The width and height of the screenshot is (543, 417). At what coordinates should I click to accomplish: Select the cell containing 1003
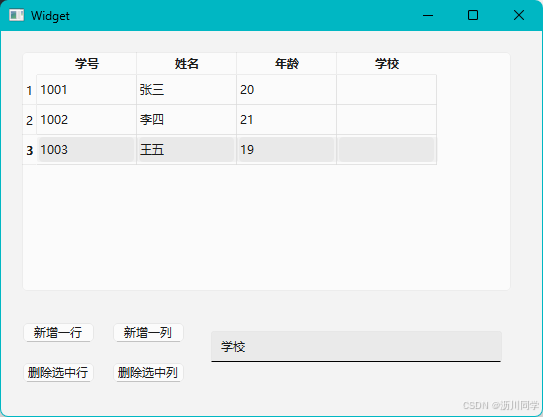87,150
